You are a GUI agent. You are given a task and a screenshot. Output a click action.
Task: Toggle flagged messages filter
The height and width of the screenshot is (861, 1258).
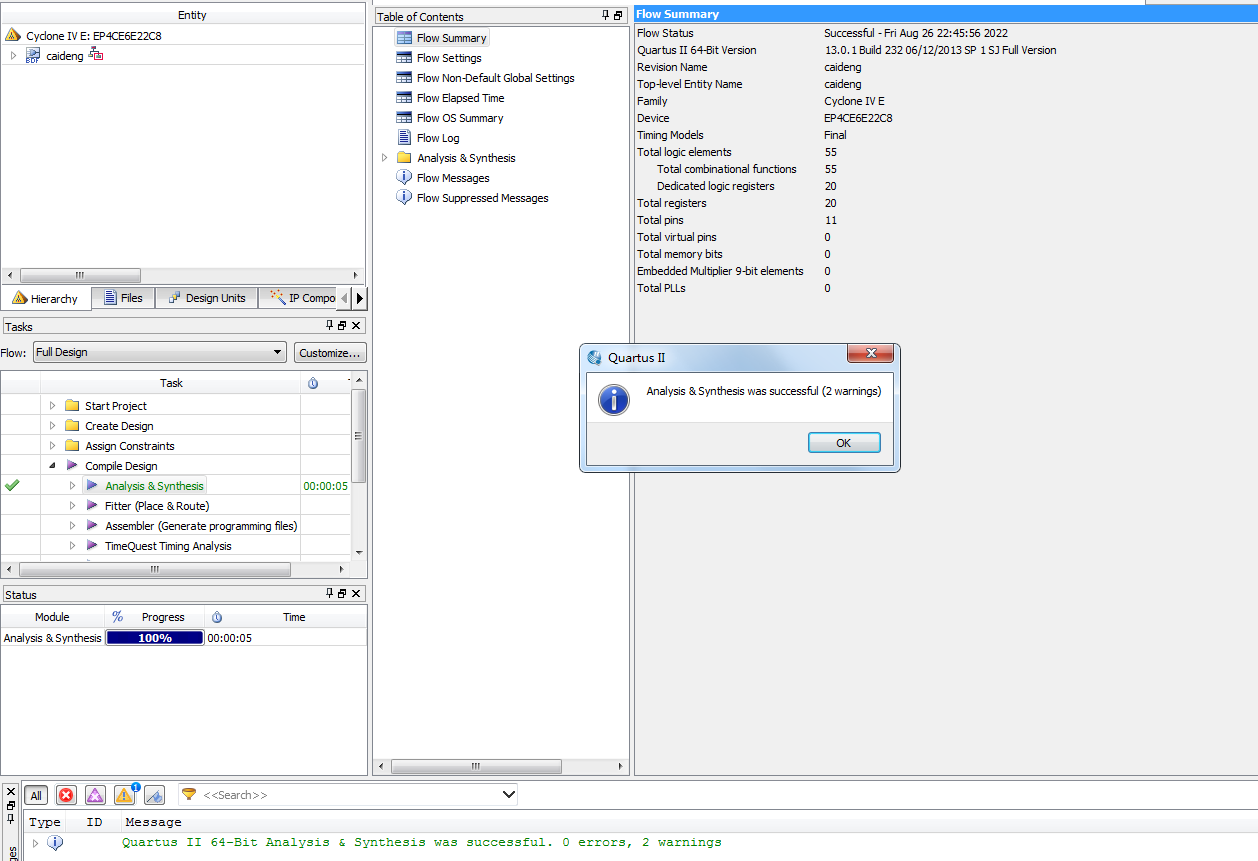coord(154,795)
